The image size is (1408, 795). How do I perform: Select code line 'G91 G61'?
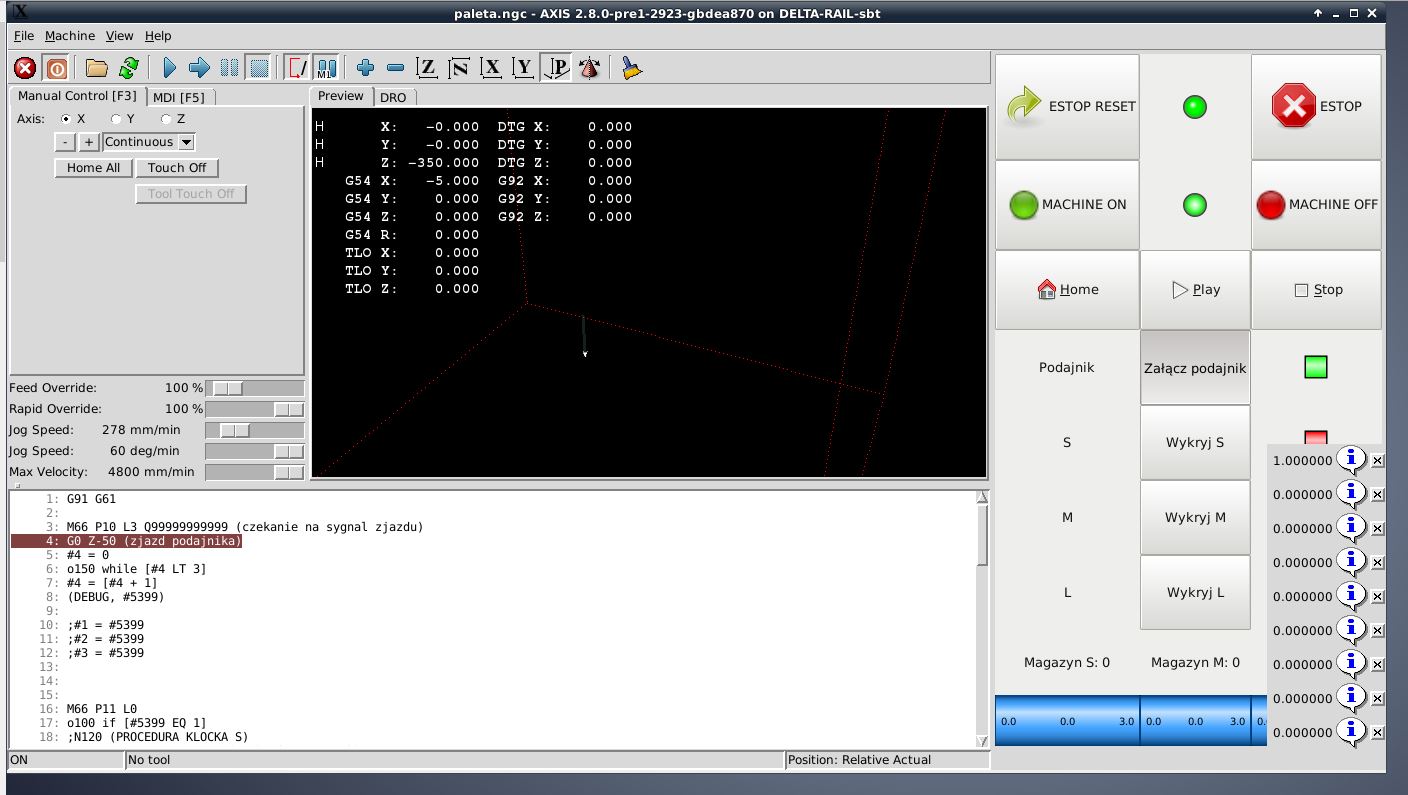pyautogui.click(x=91, y=499)
